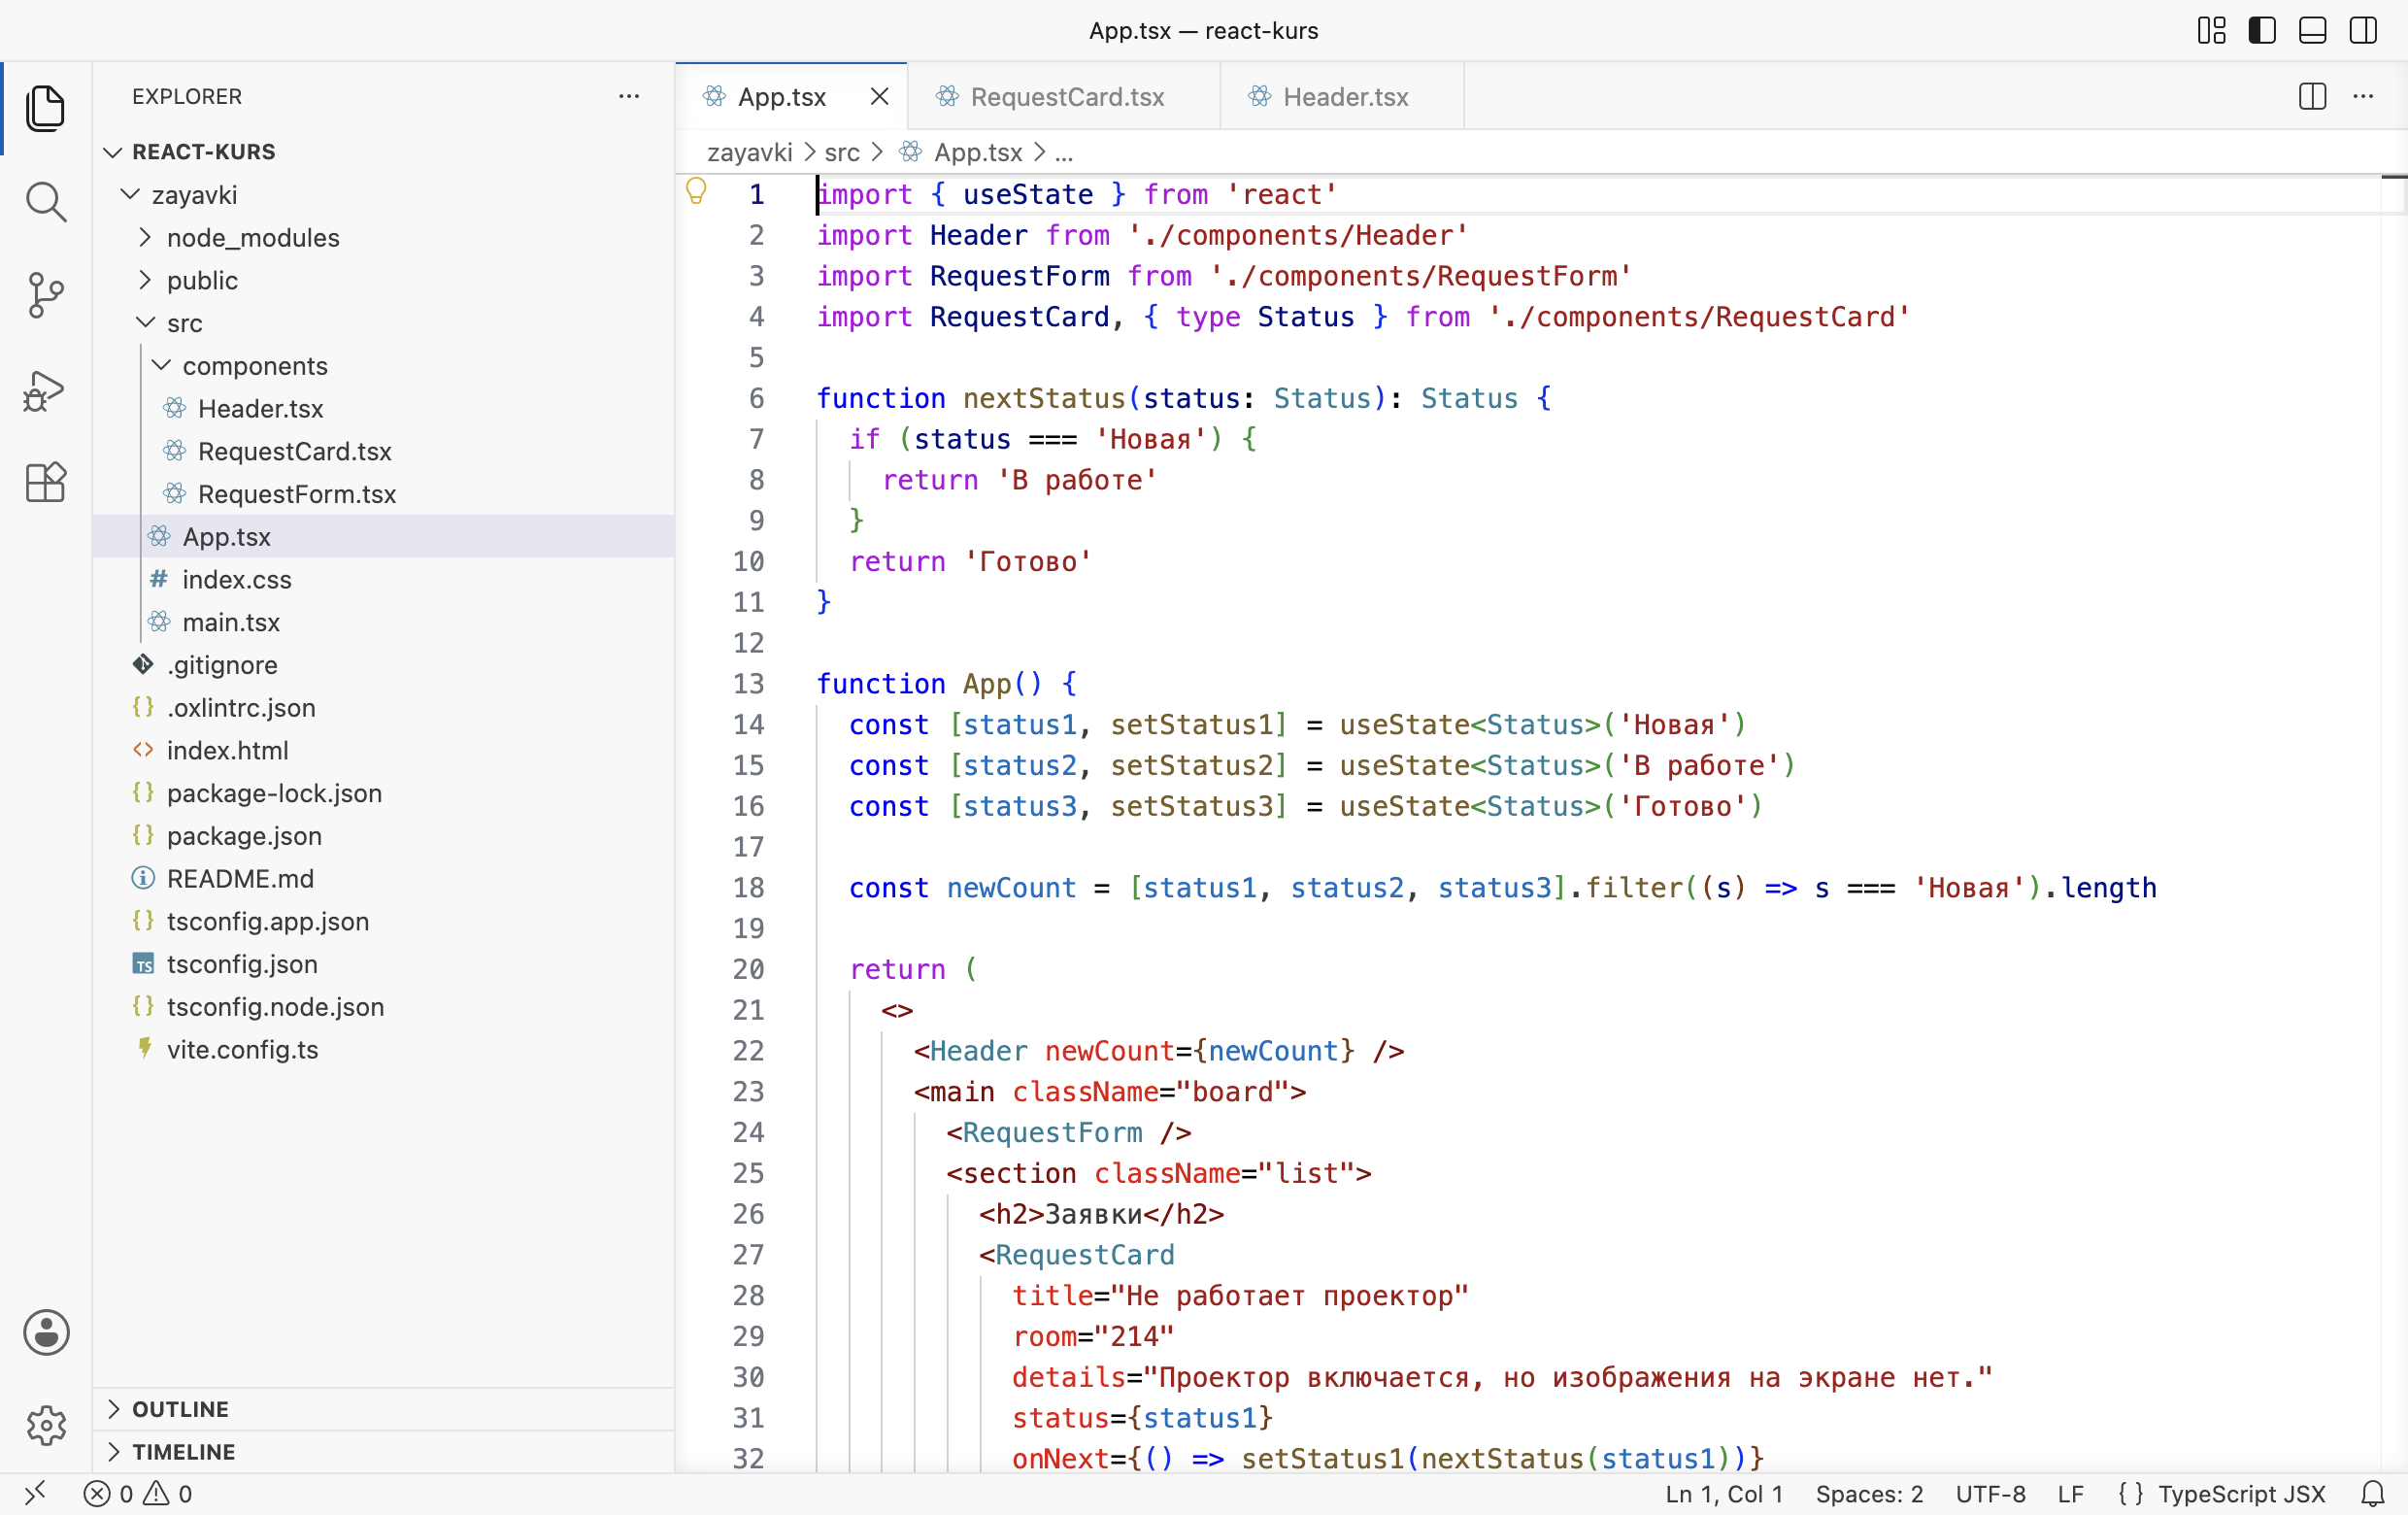Image resolution: width=2408 pixels, height=1515 pixels.
Task: Click the src breadcrumb segment
Action: coord(842,152)
